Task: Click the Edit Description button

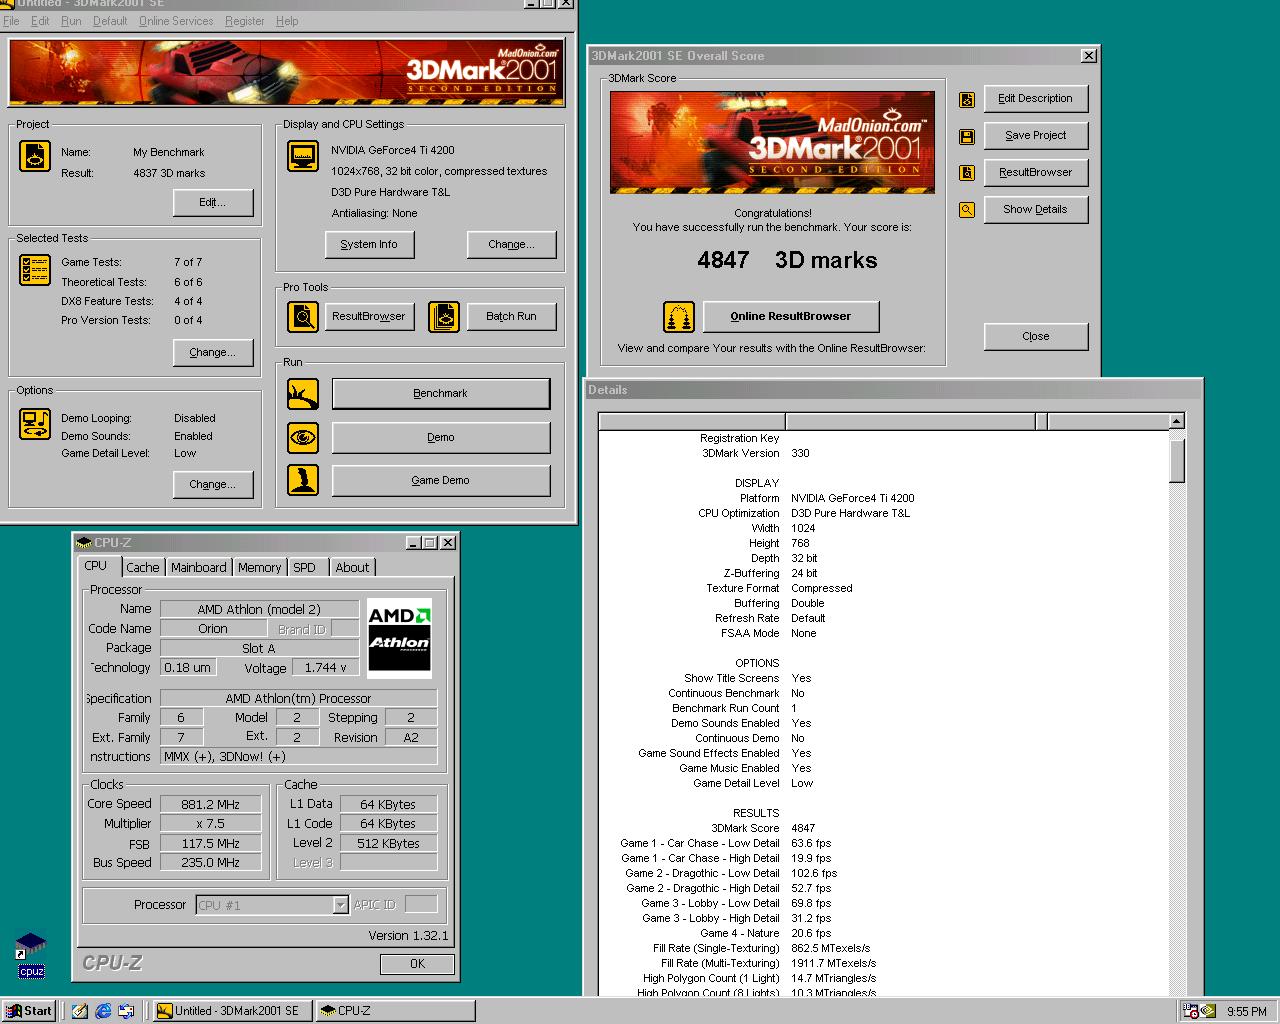Action: pyautogui.click(x=1035, y=99)
